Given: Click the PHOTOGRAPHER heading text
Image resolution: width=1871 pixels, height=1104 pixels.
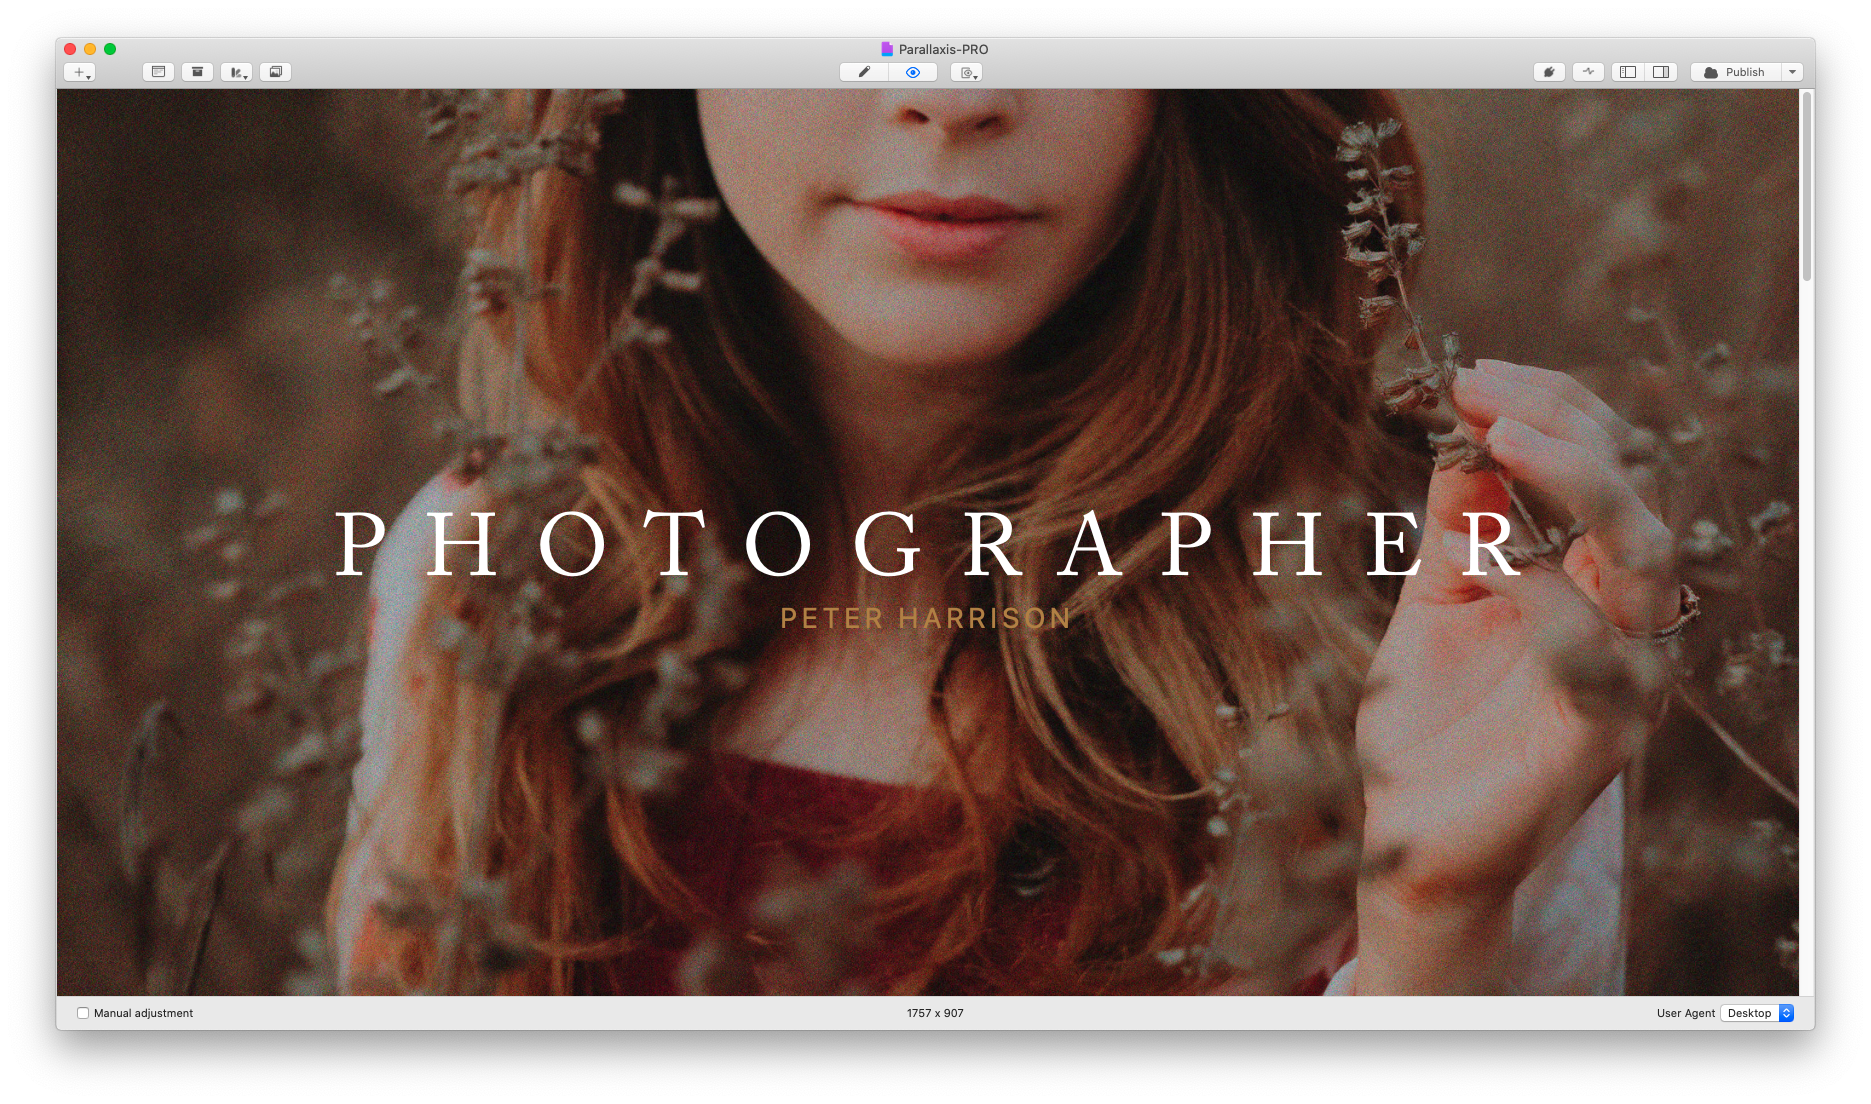Looking at the screenshot, I should coord(929,545).
